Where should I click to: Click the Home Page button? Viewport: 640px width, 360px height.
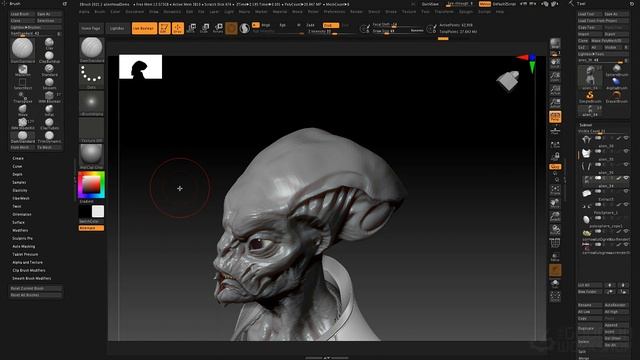pyautogui.click(x=91, y=28)
